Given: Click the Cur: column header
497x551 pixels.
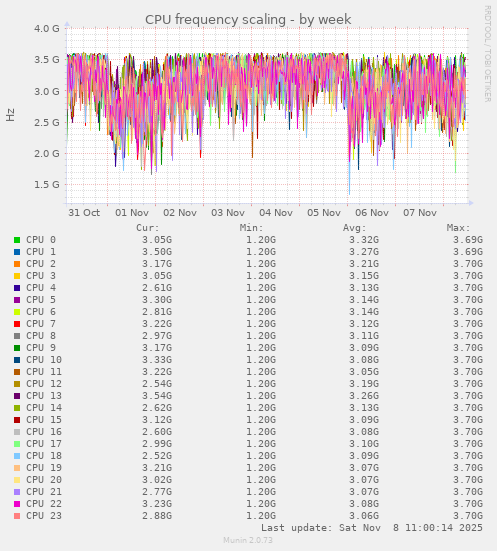Looking at the screenshot, I should pos(148,228).
